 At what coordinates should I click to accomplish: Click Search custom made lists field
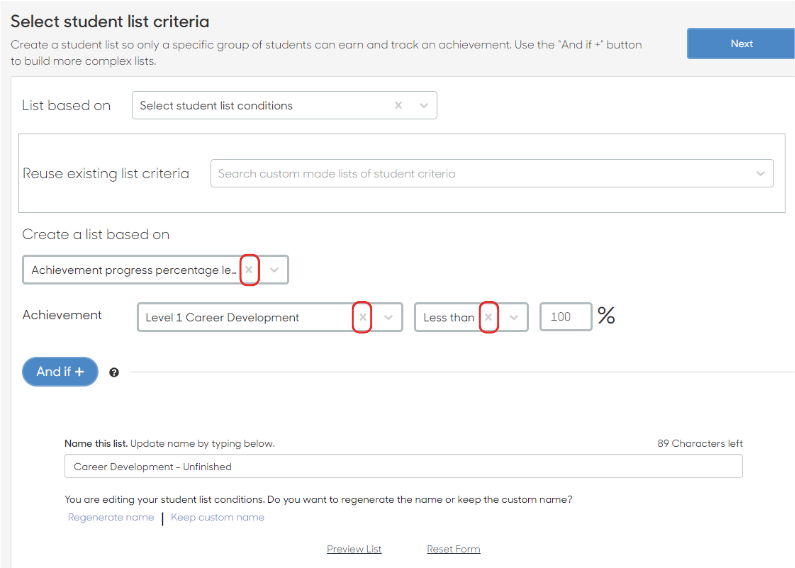click(x=492, y=173)
